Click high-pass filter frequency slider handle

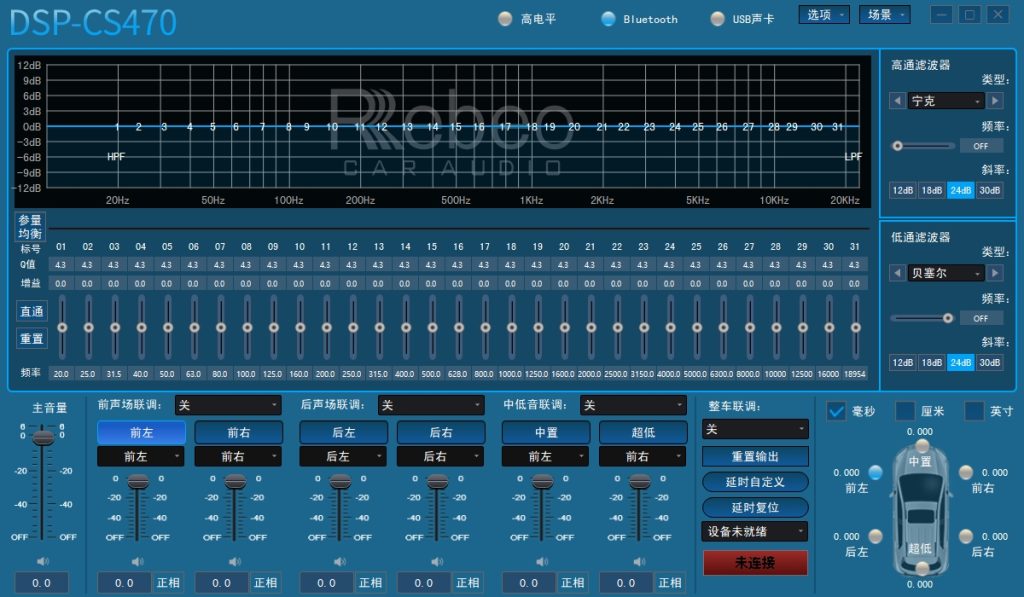click(x=898, y=146)
